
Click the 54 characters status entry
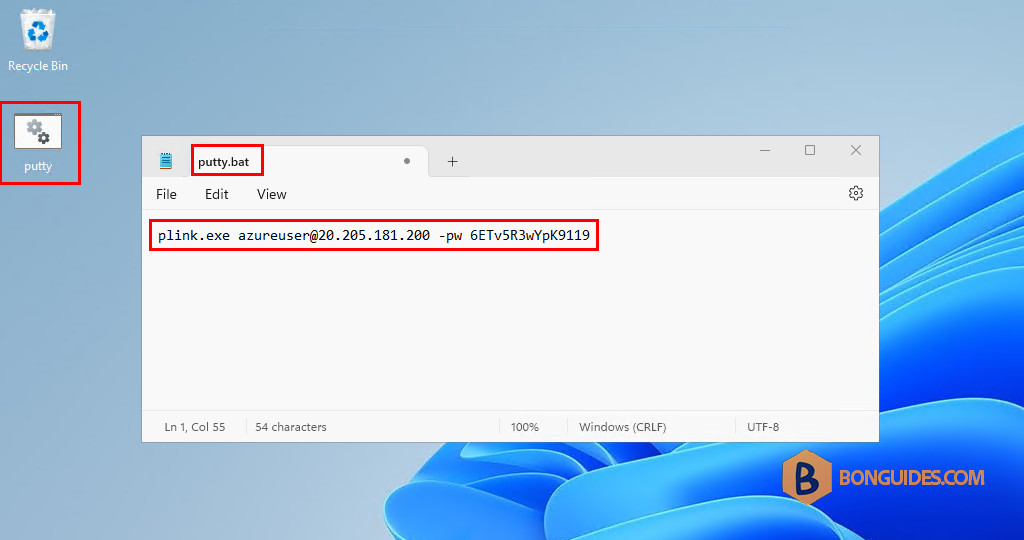(291, 427)
